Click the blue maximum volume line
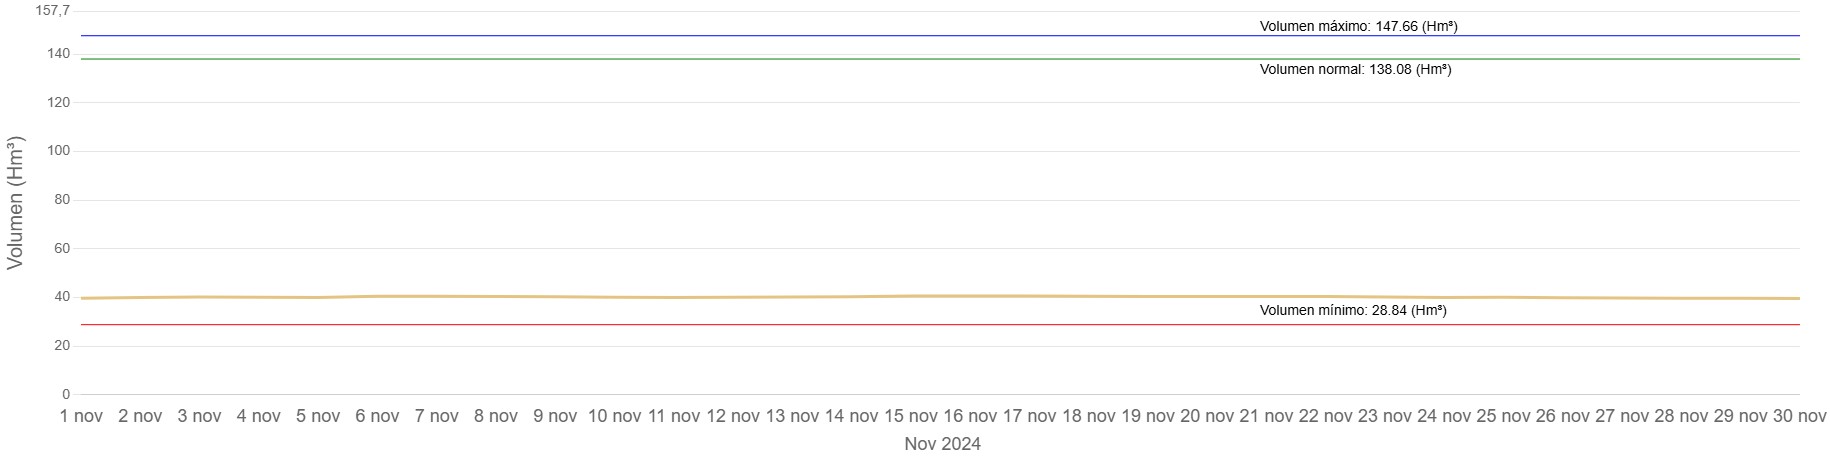Viewport: 1830px width, 460px height. click(x=700, y=36)
